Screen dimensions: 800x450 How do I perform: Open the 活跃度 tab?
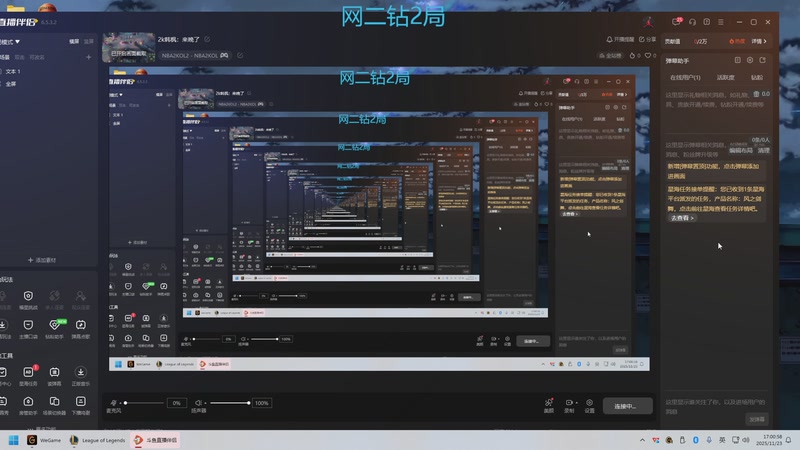(x=726, y=78)
